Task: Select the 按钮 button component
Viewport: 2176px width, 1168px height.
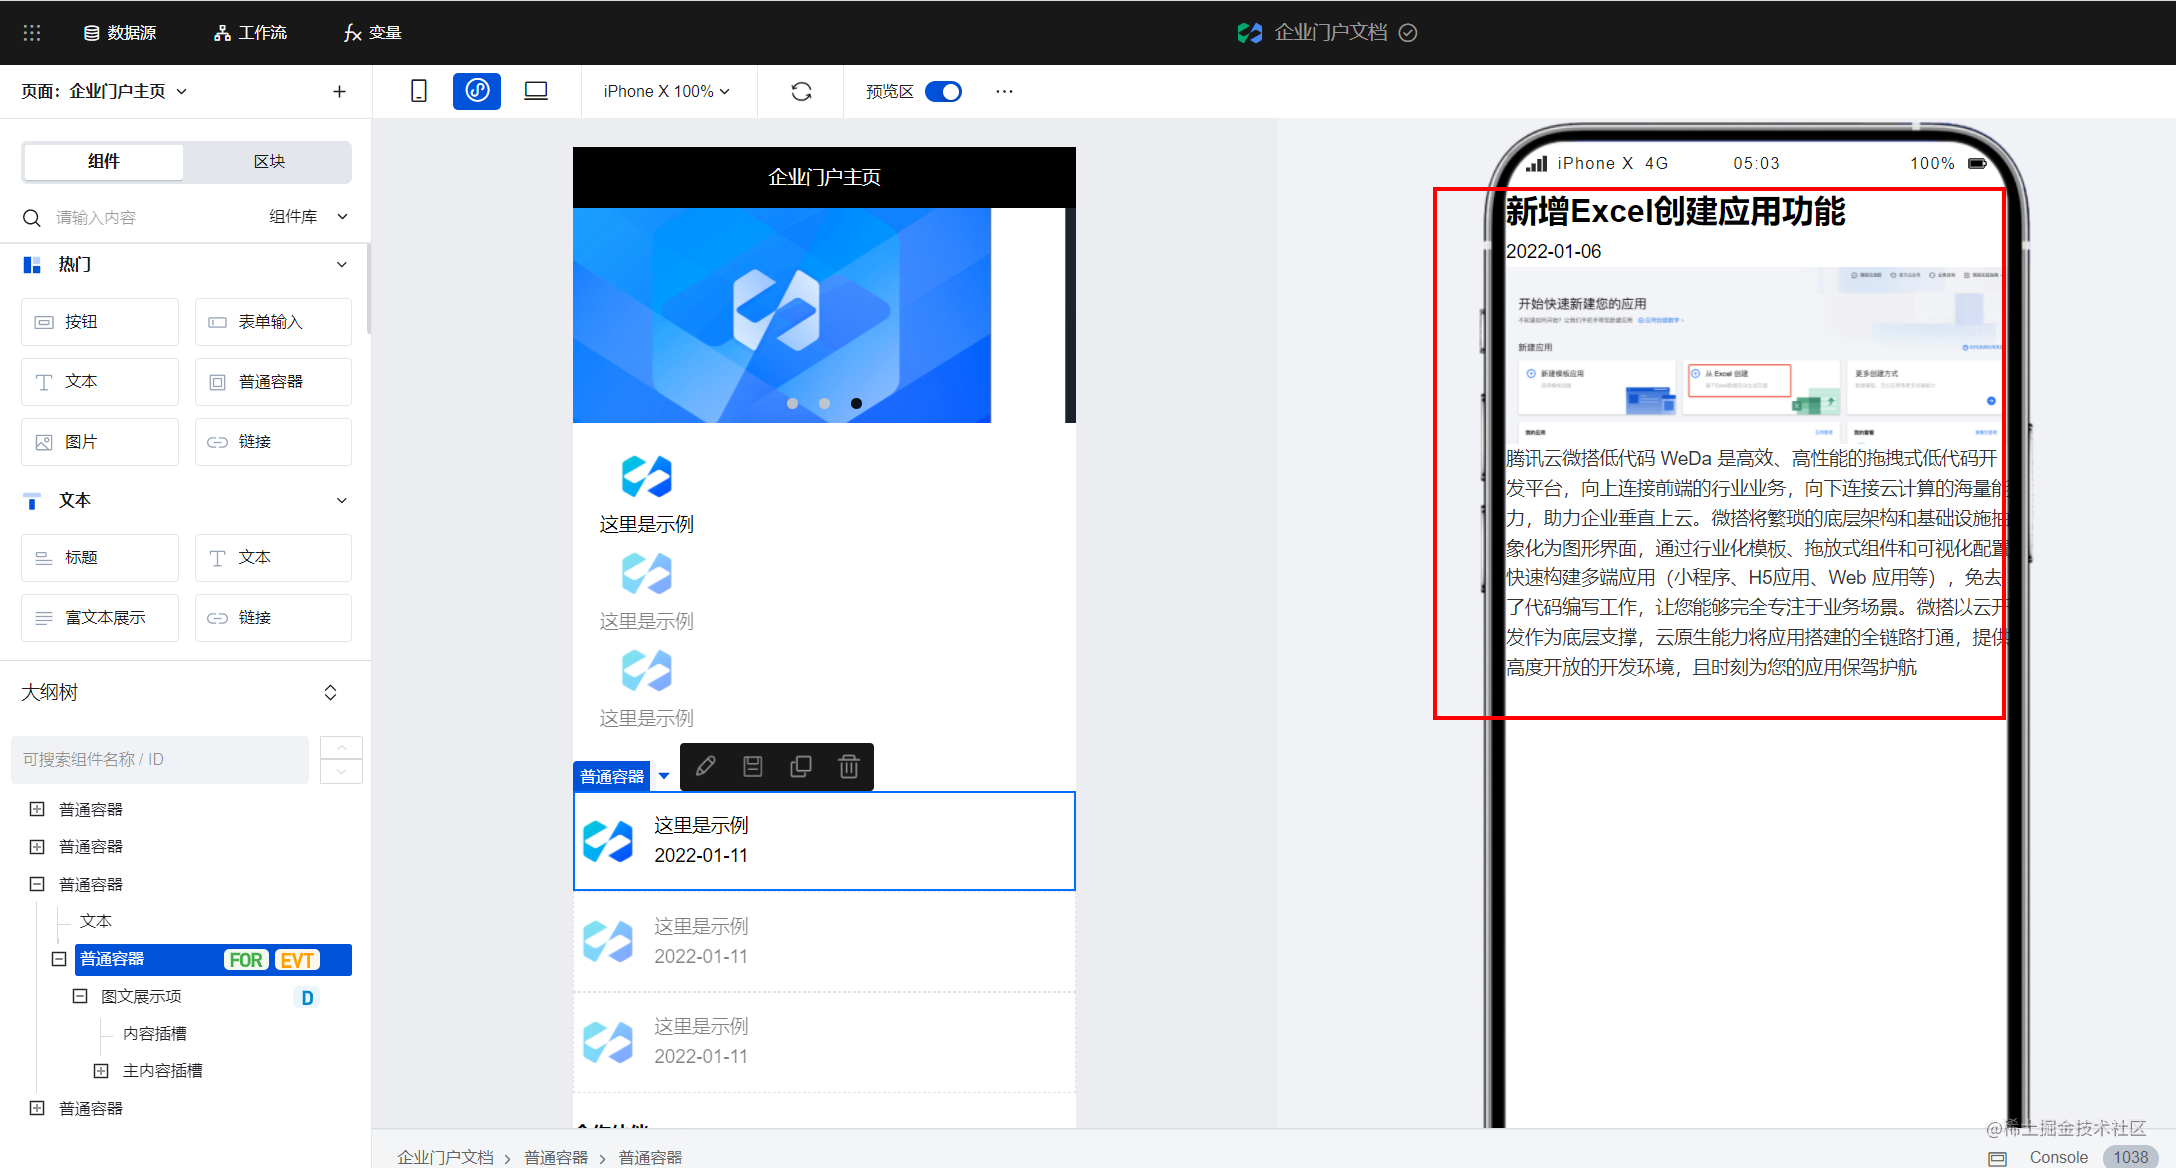Action: [x=100, y=322]
